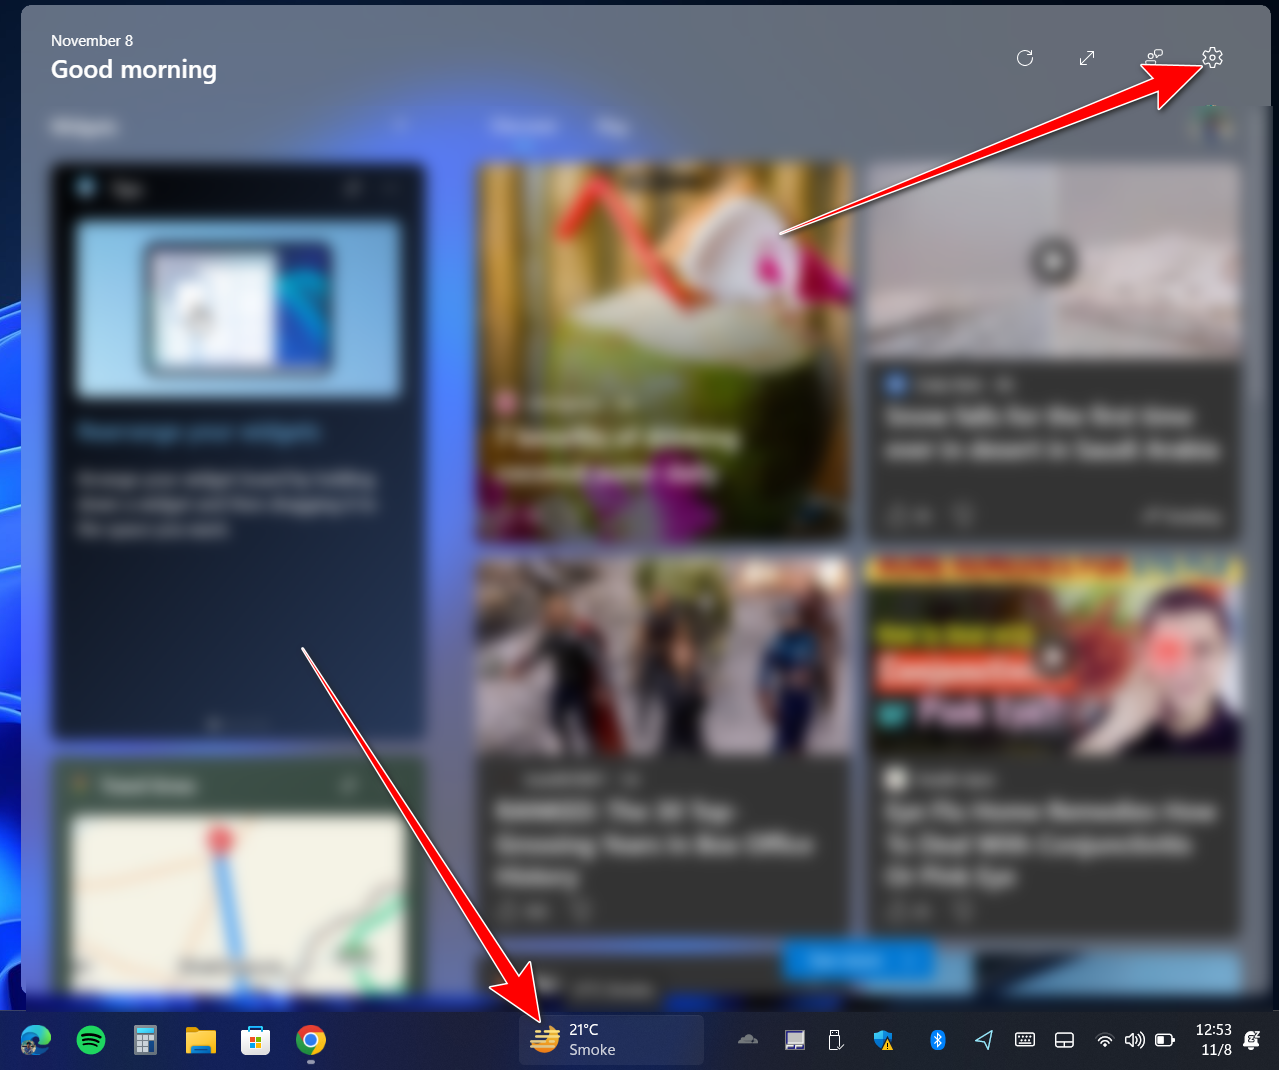Open the superhero characters news card

click(x=664, y=745)
